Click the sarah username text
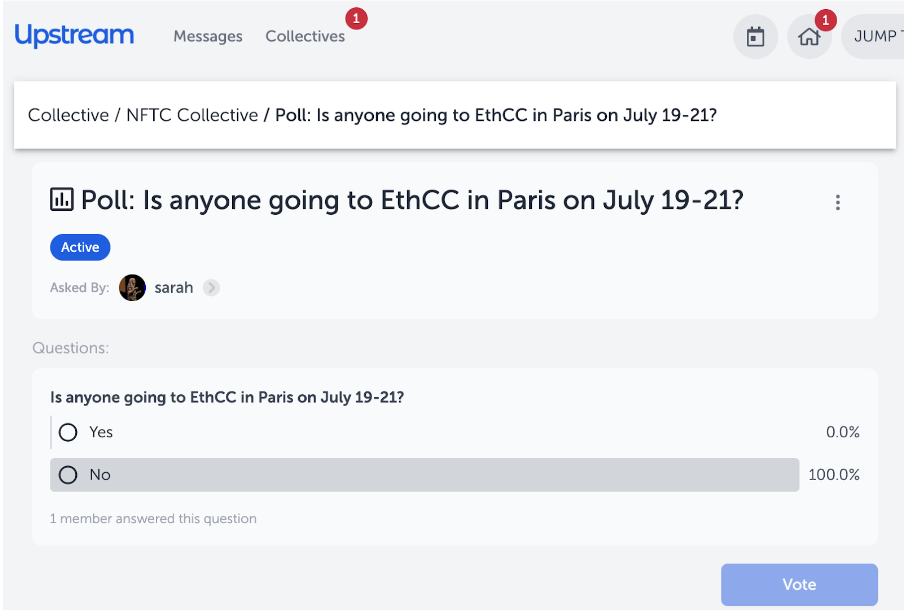This screenshot has height=610, width=904. 174,288
